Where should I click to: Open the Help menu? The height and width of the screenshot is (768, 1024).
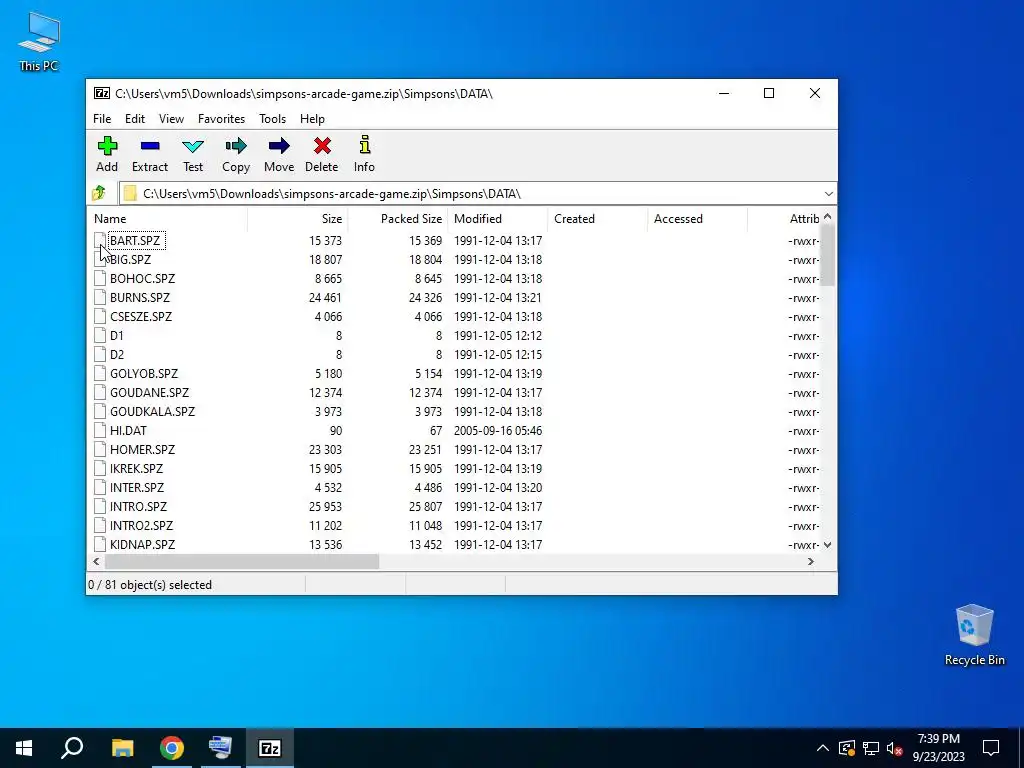312,119
